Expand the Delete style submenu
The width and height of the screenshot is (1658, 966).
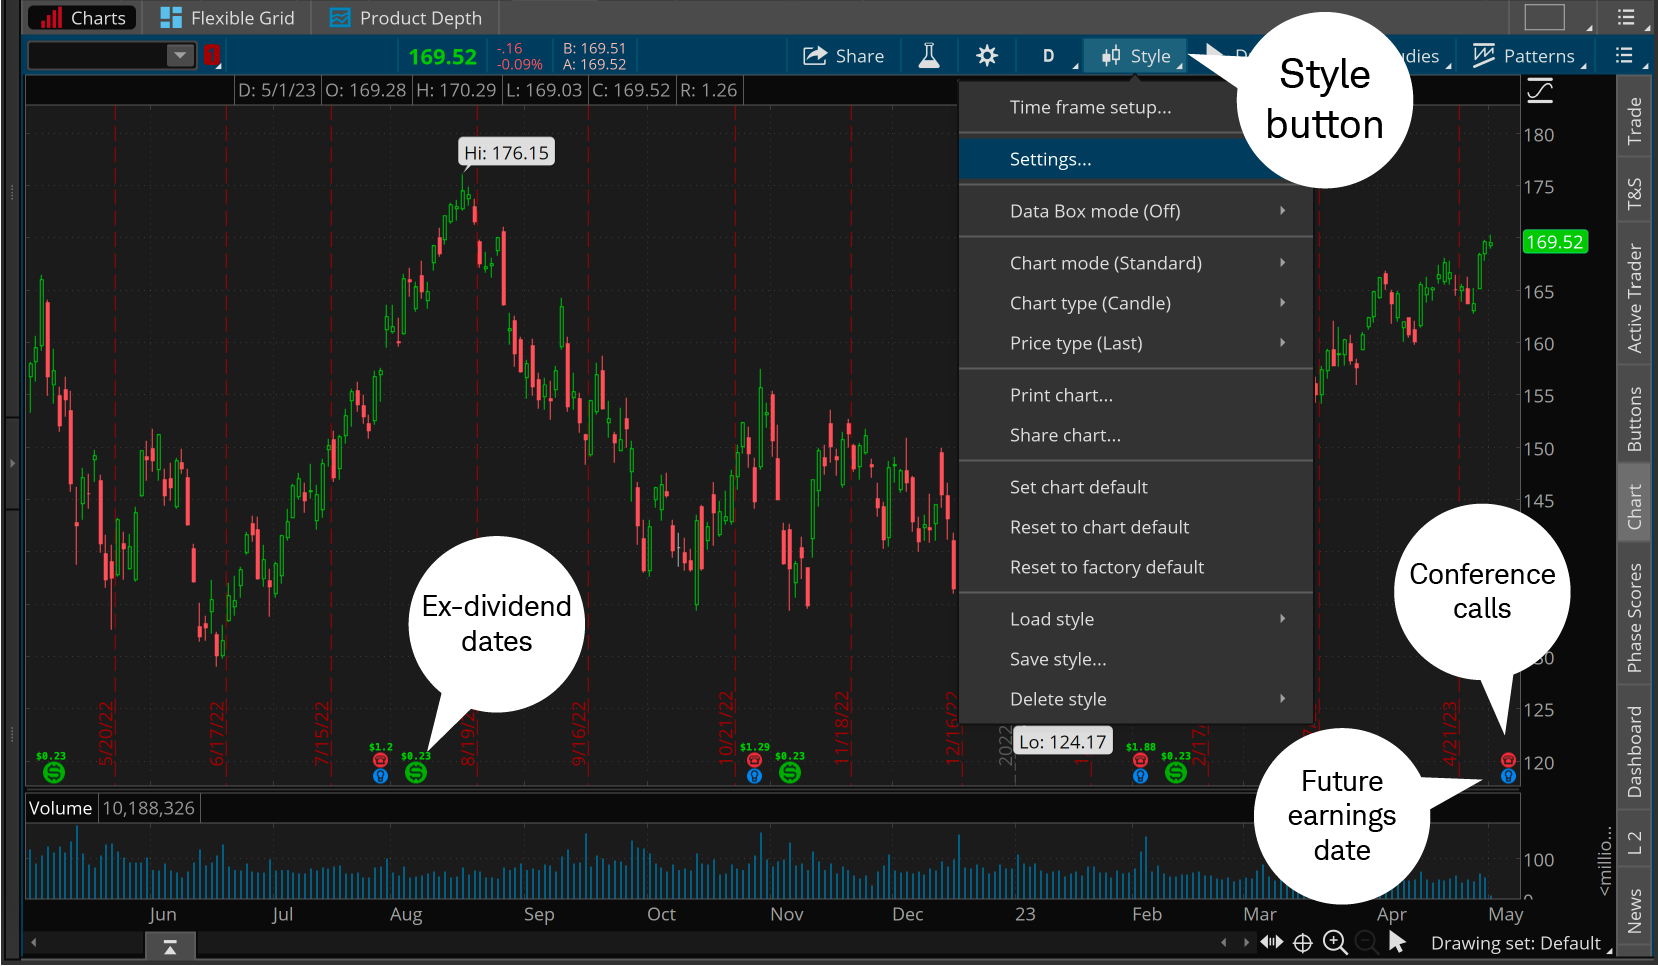pos(1136,699)
